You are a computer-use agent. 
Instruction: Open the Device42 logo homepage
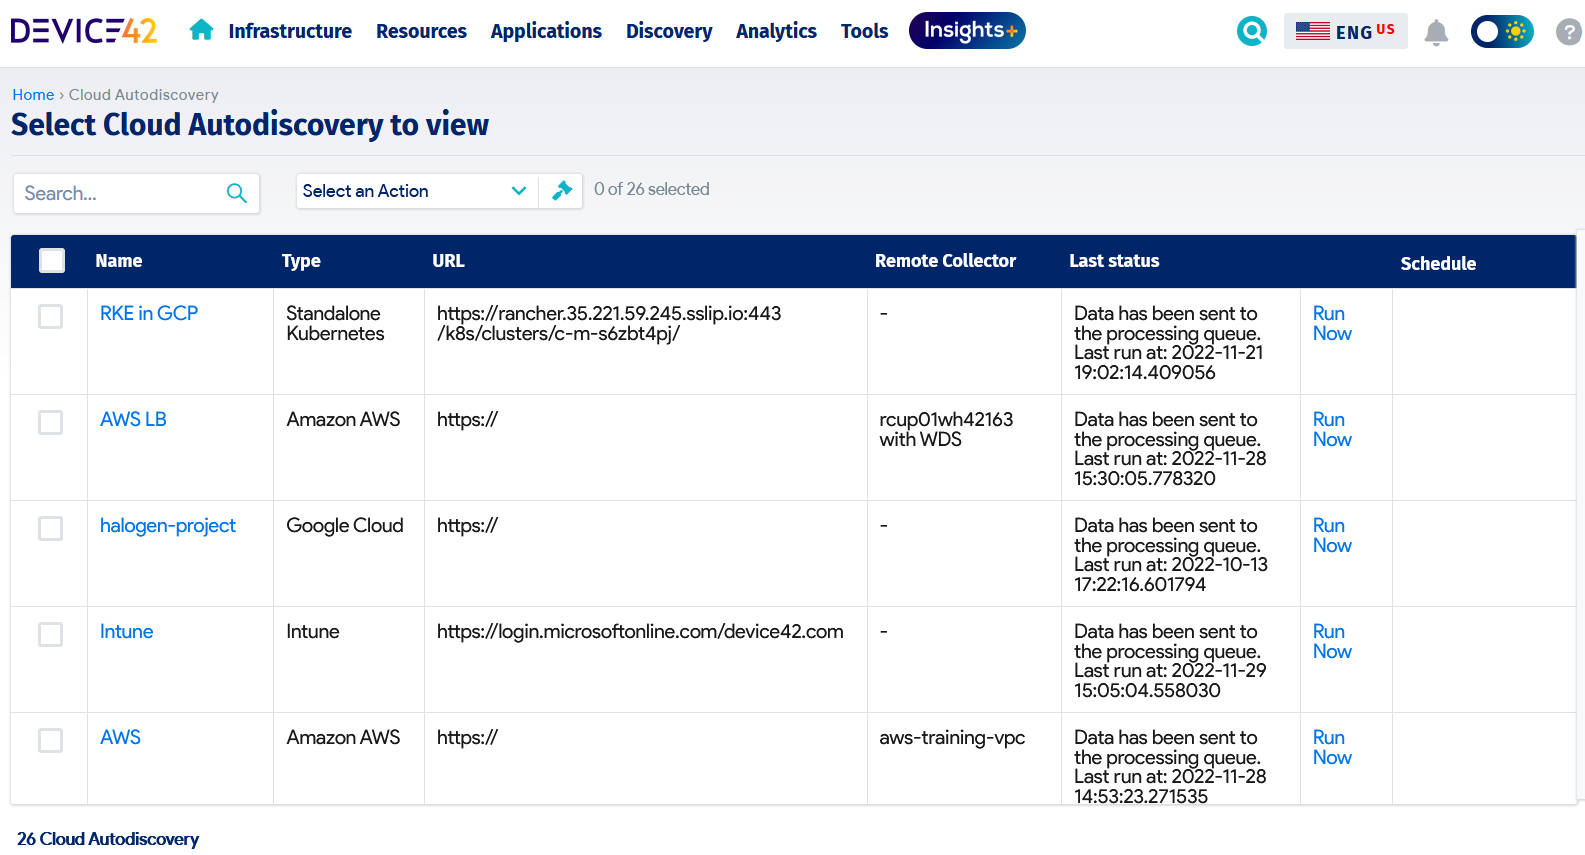point(84,31)
